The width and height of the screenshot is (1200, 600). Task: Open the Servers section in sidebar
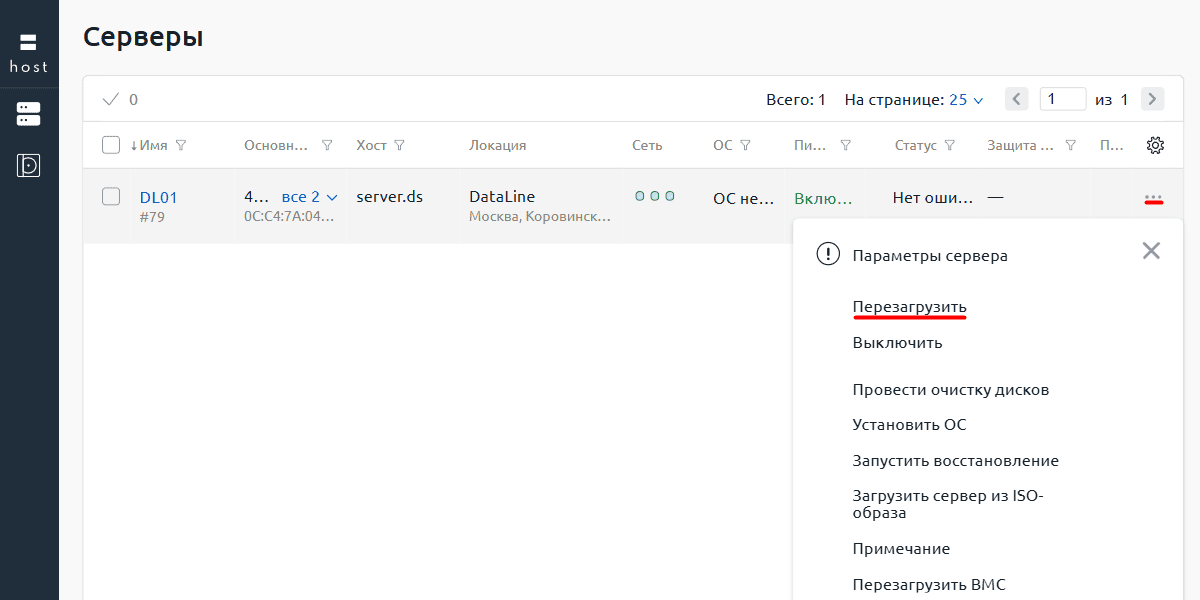tap(28, 114)
